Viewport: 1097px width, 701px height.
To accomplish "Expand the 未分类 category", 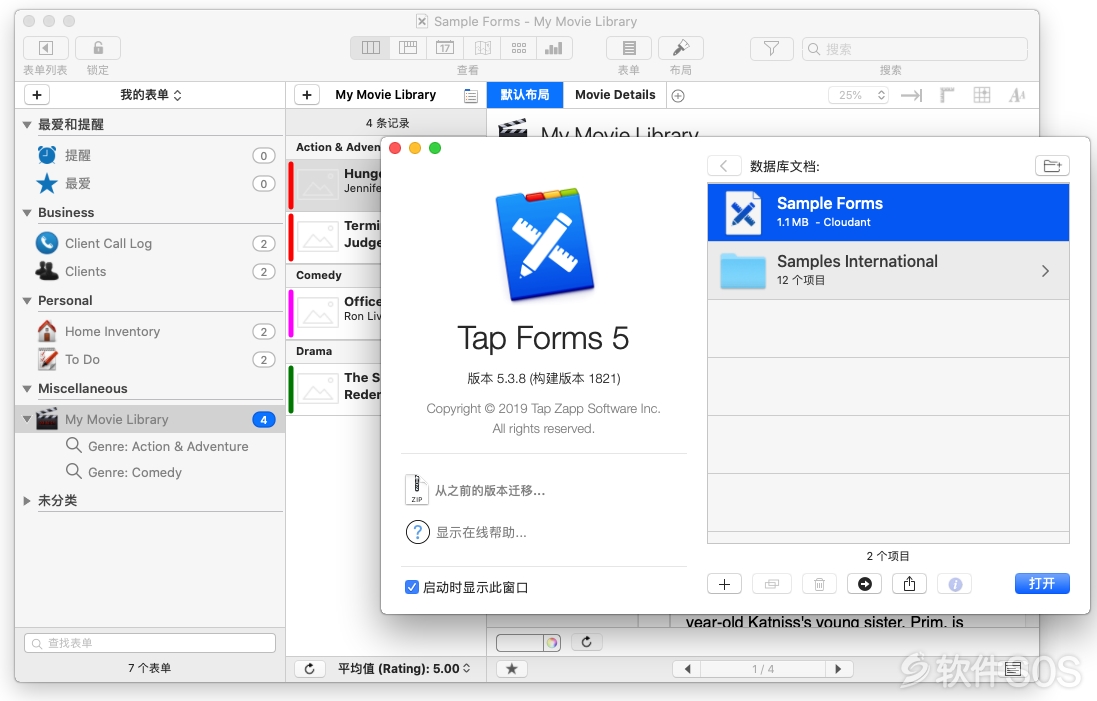I will [27, 501].
